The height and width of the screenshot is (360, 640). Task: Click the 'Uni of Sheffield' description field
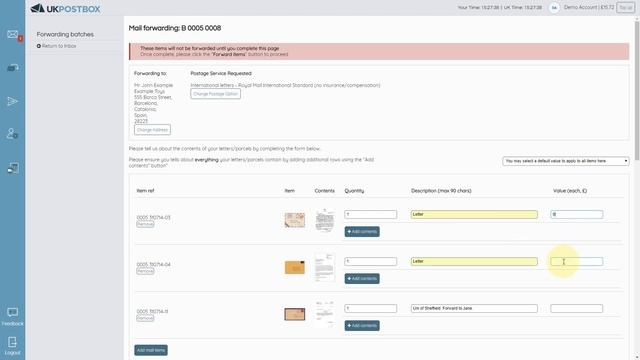pos(474,309)
